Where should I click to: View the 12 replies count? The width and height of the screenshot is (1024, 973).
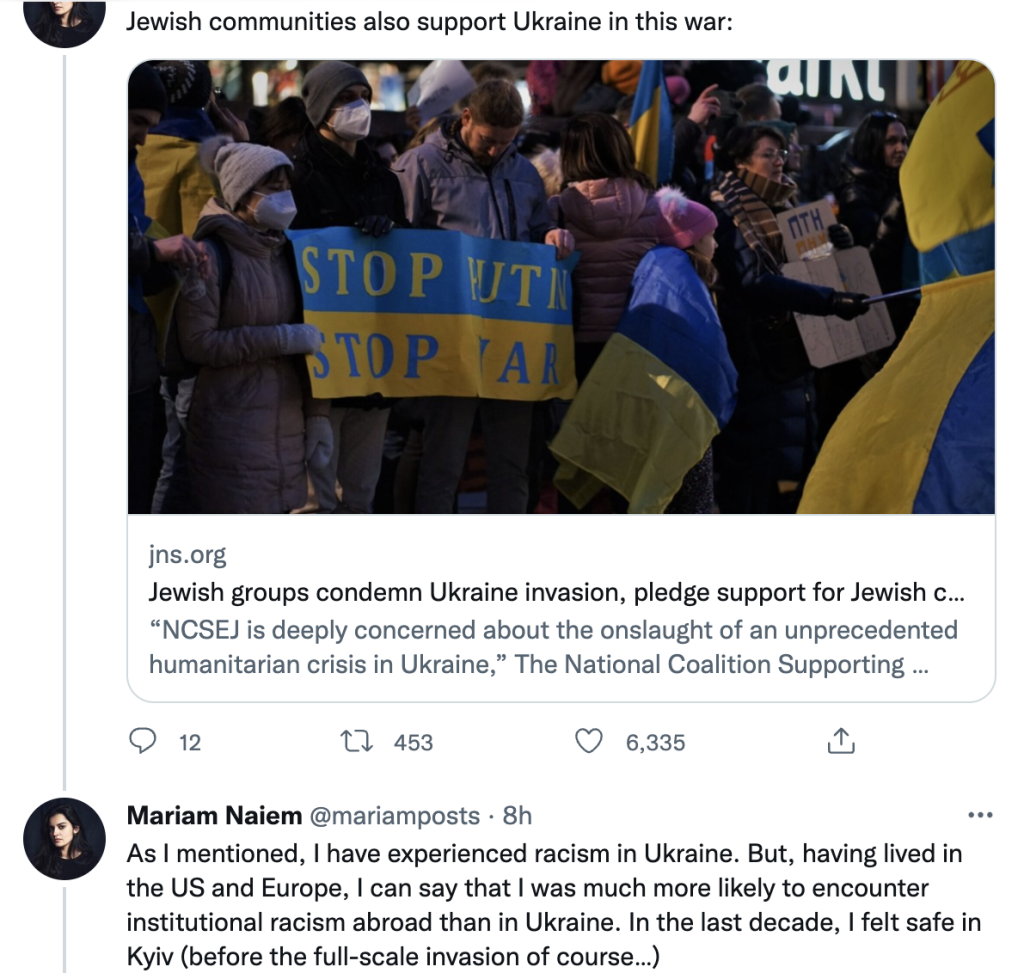(x=190, y=742)
